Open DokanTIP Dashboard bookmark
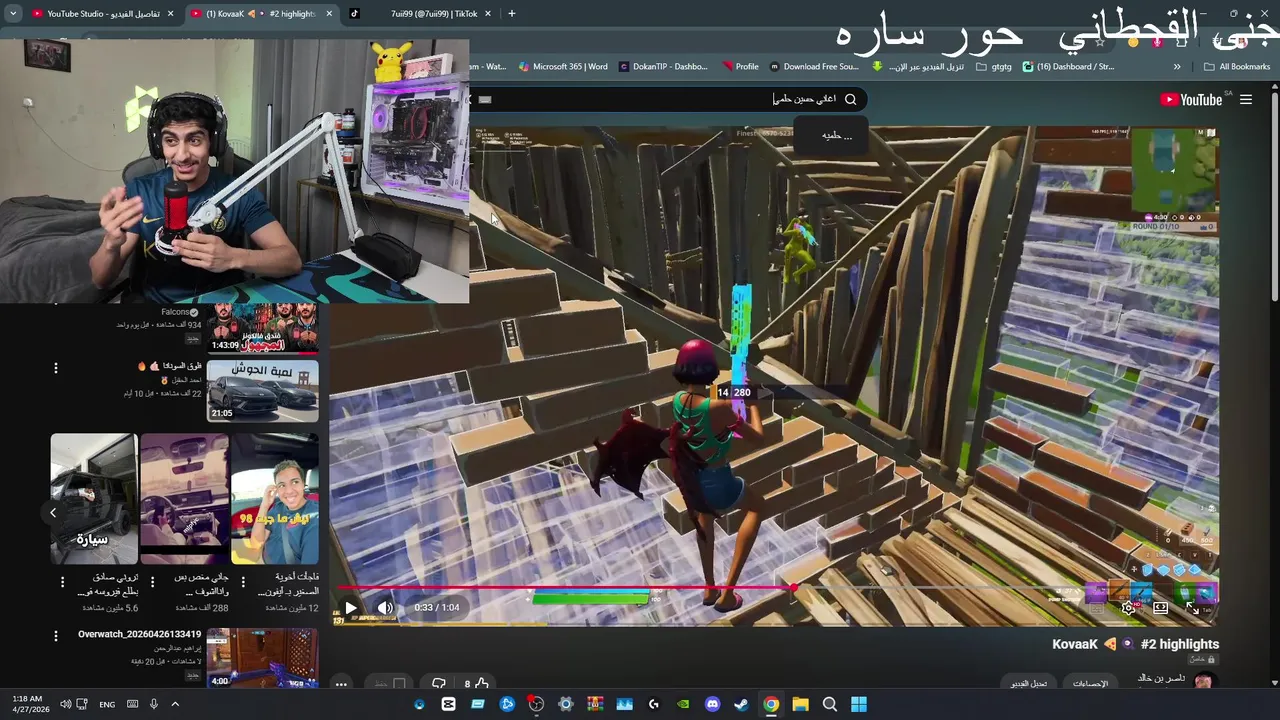Image resolution: width=1280 pixels, height=720 pixels. point(663,67)
